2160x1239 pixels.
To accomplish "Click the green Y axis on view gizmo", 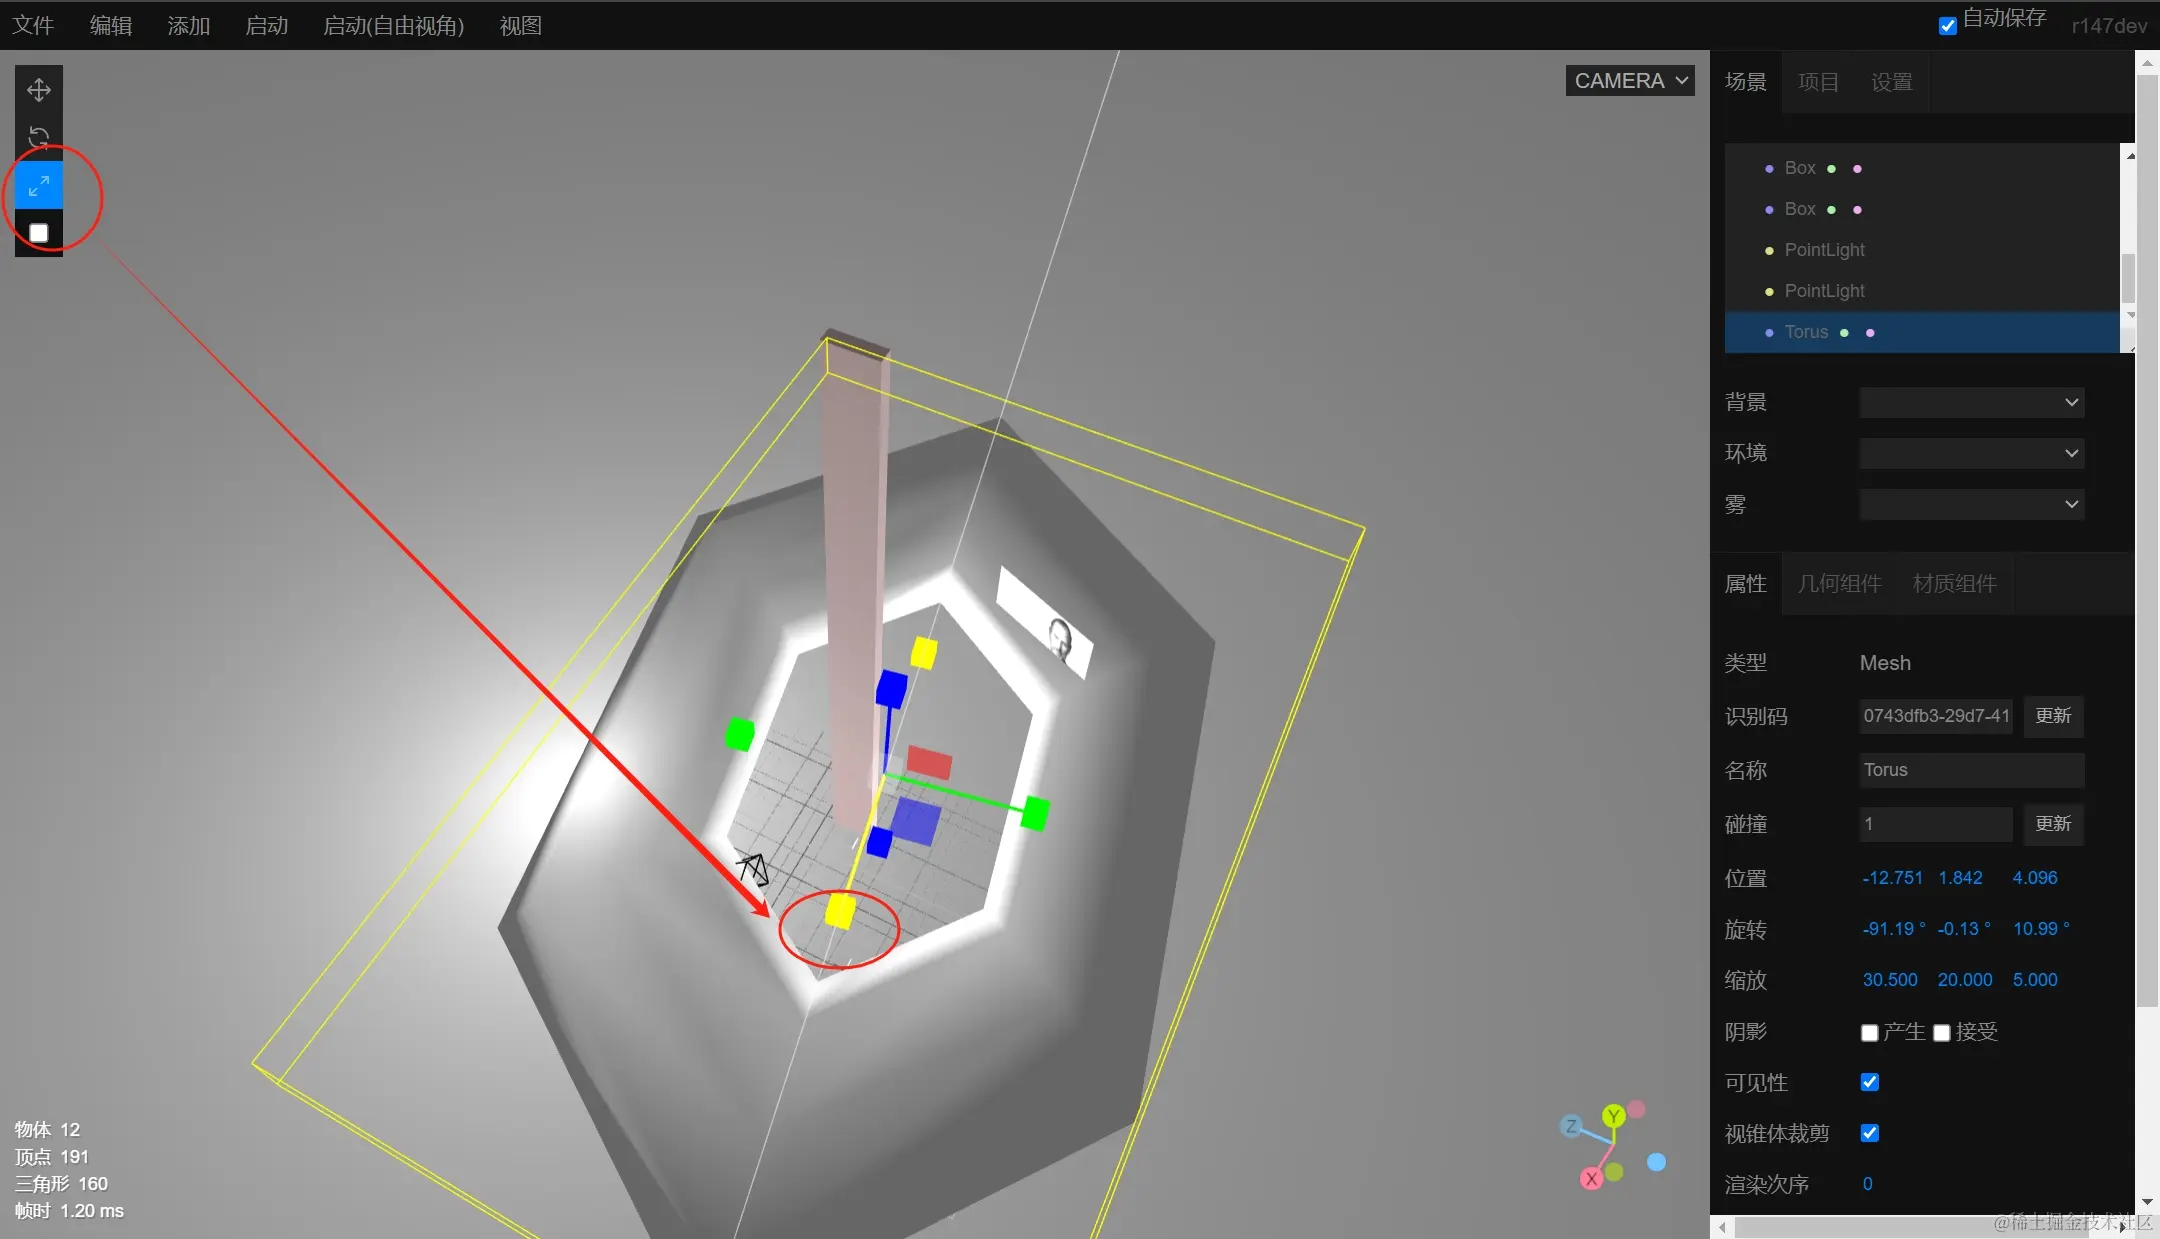I will click(x=1613, y=1116).
